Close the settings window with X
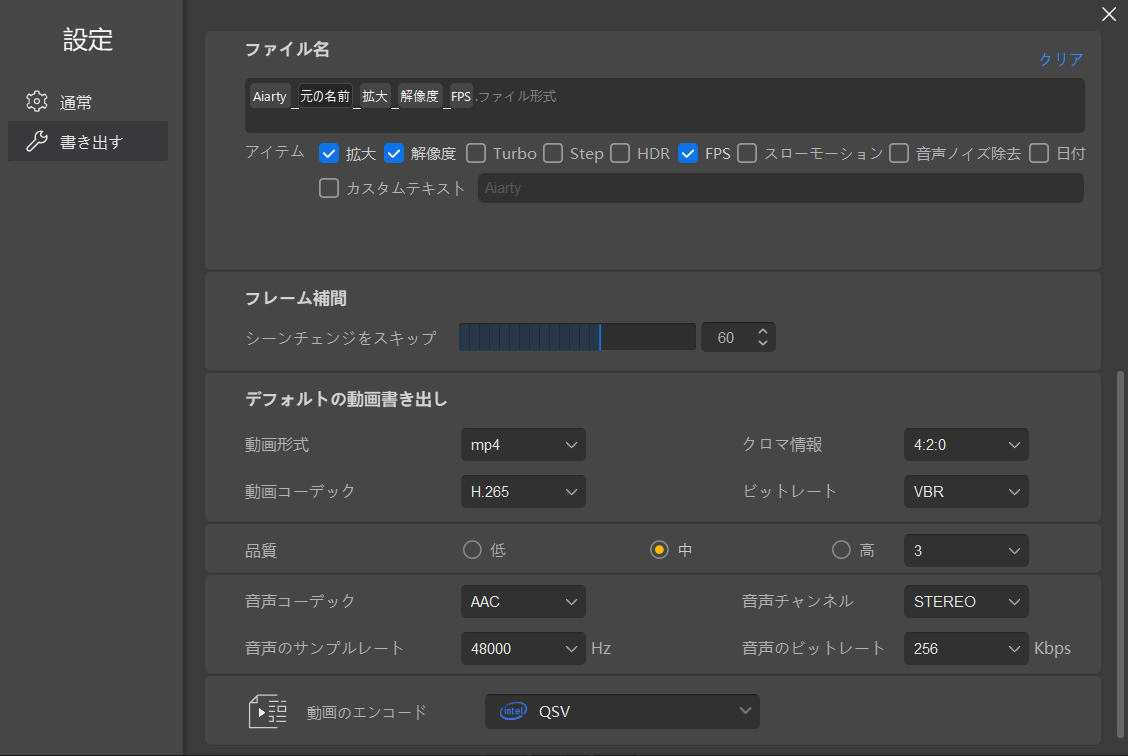The height and width of the screenshot is (756, 1128). tap(1108, 14)
